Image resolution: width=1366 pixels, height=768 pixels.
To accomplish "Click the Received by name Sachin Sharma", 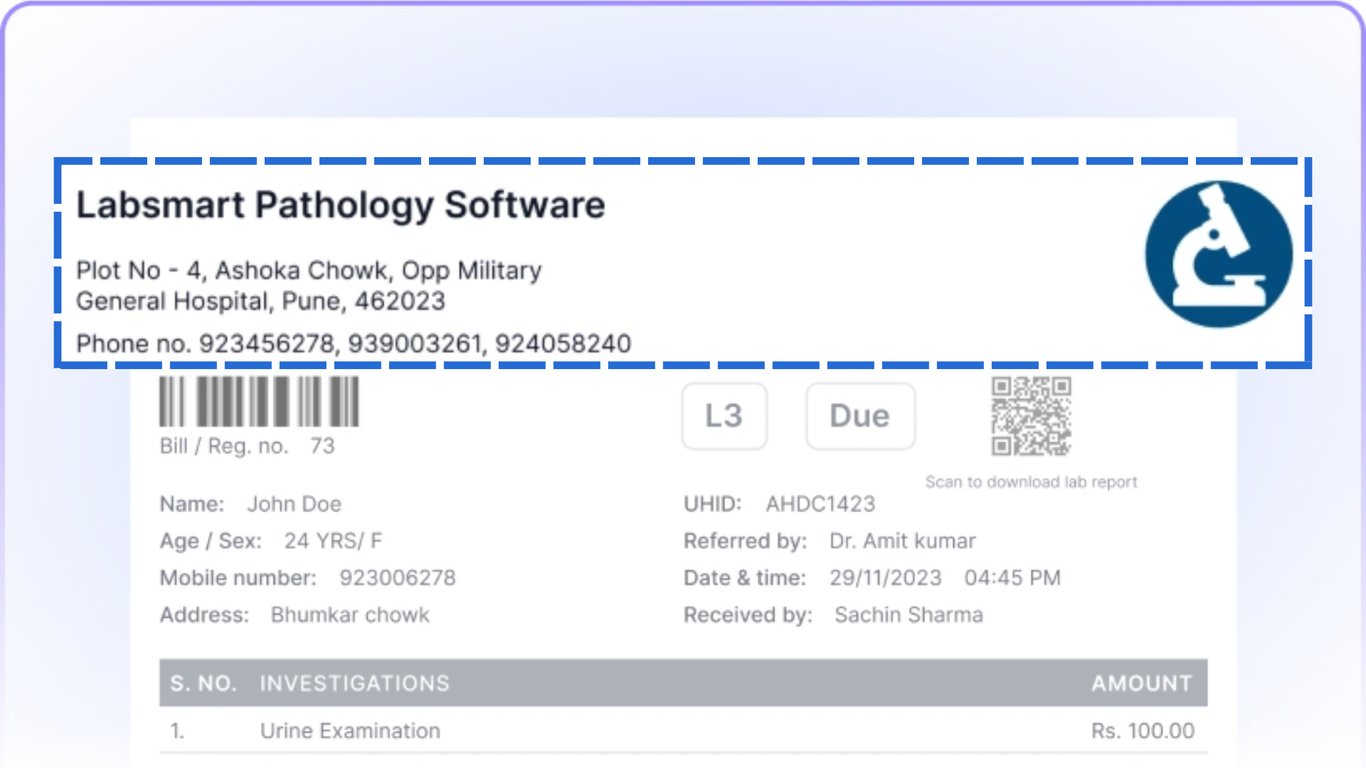I will coord(908,615).
